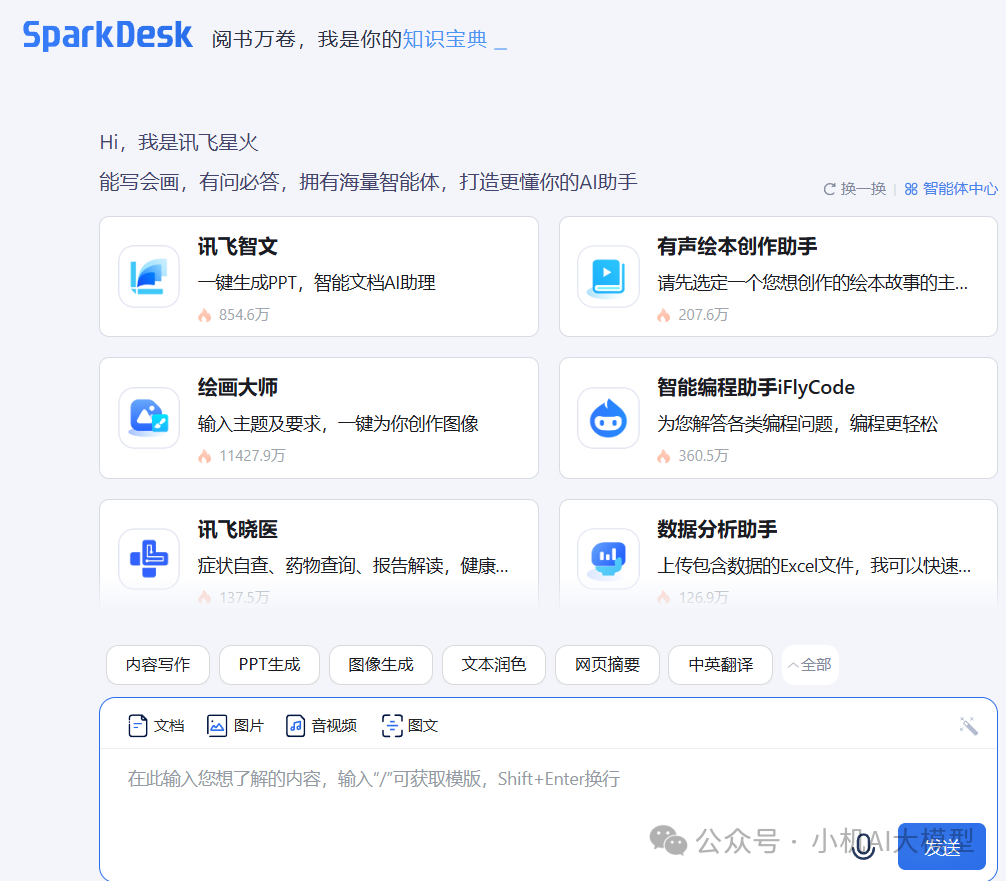Click the 换一换 text label
This screenshot has height=881, width=1006.
click(x=863, y=189)
